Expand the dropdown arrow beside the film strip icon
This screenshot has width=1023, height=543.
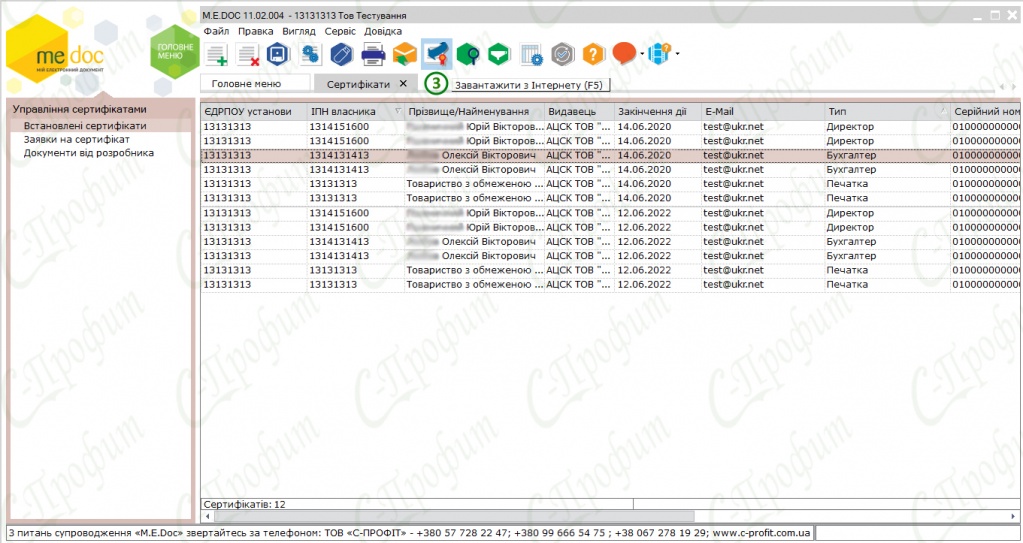click(x=677, y=54)
